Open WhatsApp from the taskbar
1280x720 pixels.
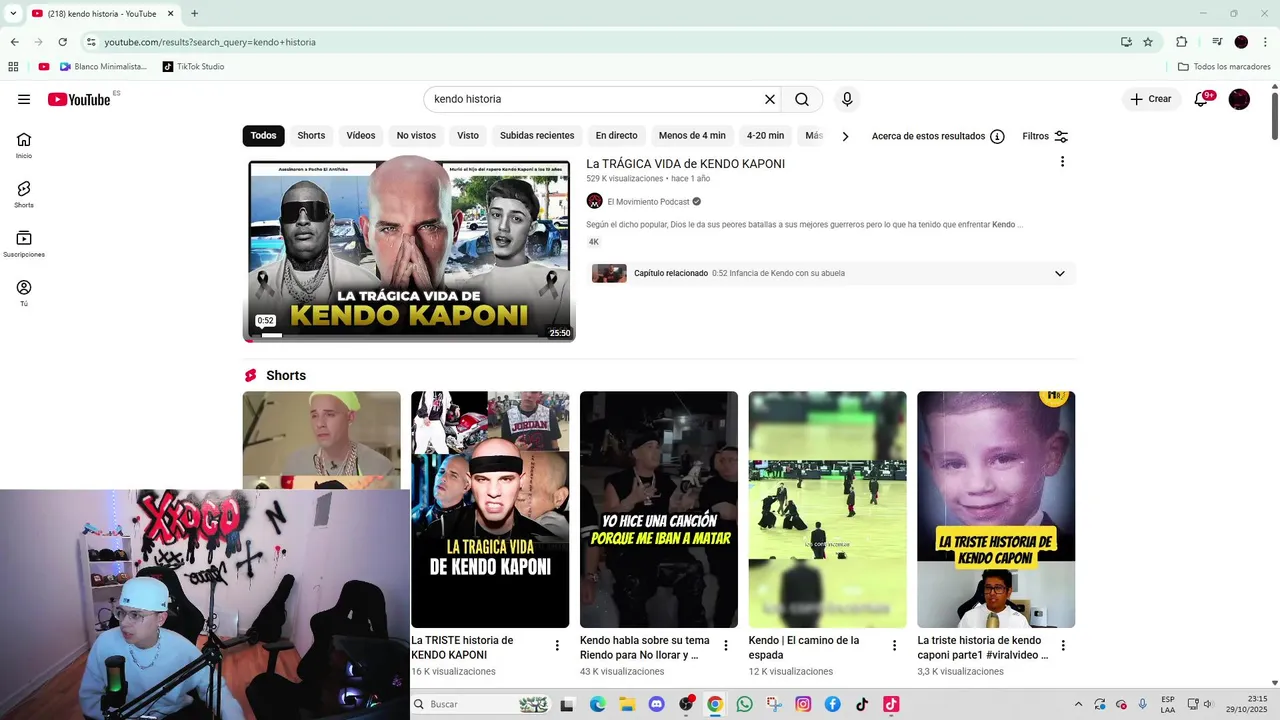click(744, 704)
